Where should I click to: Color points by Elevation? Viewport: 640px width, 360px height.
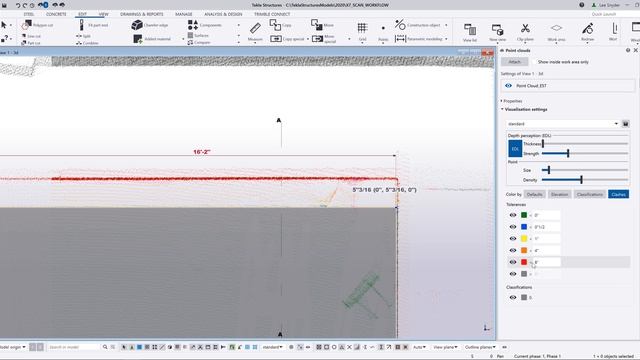[x=559, y=194]
